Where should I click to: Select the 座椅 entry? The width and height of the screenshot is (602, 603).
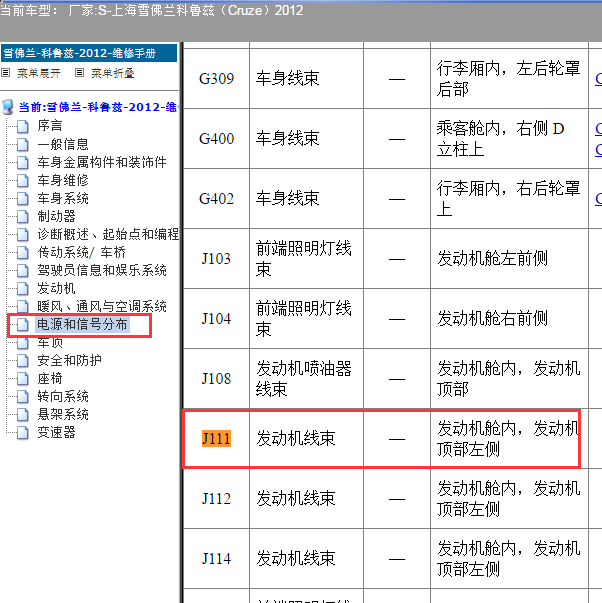pyautogui.click(x=50, y=378)
